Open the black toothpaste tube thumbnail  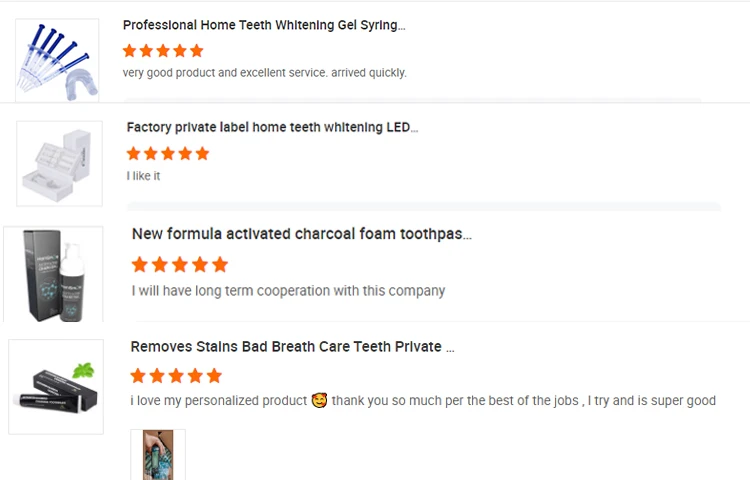[x=55, y=386]
